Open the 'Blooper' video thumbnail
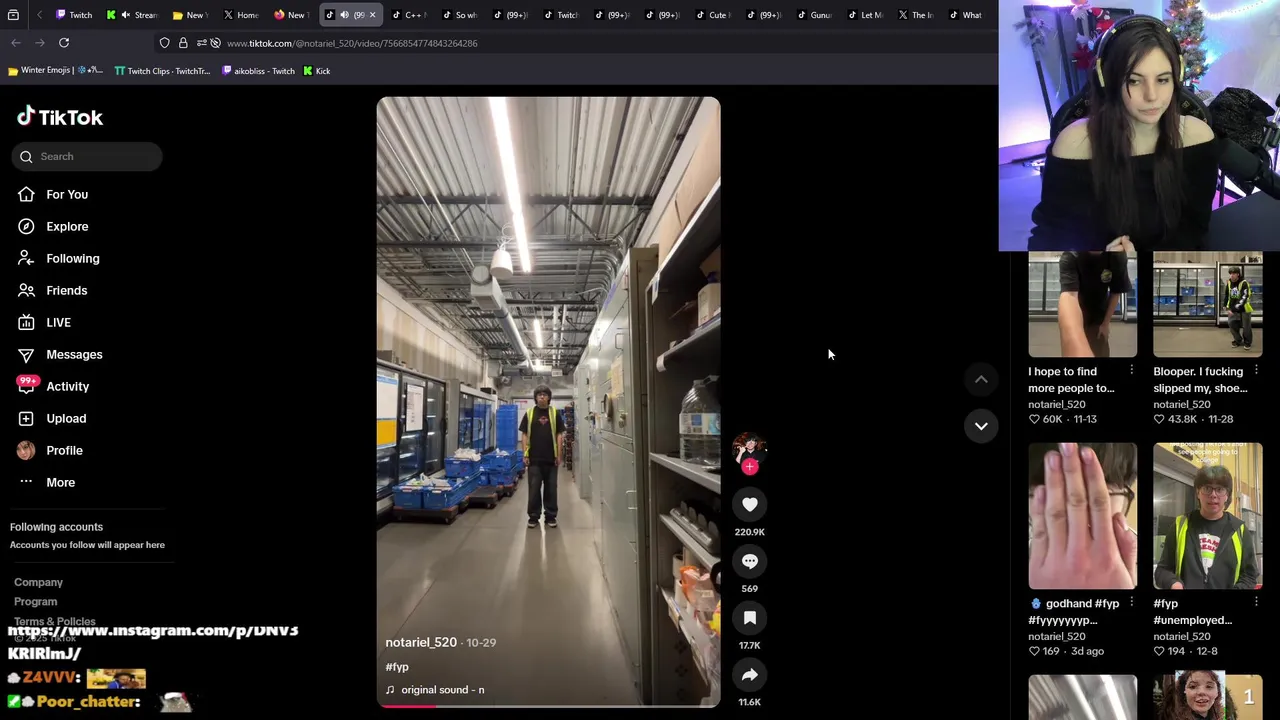This screenshot has height=720, width=1280. tap(1207, 304)
